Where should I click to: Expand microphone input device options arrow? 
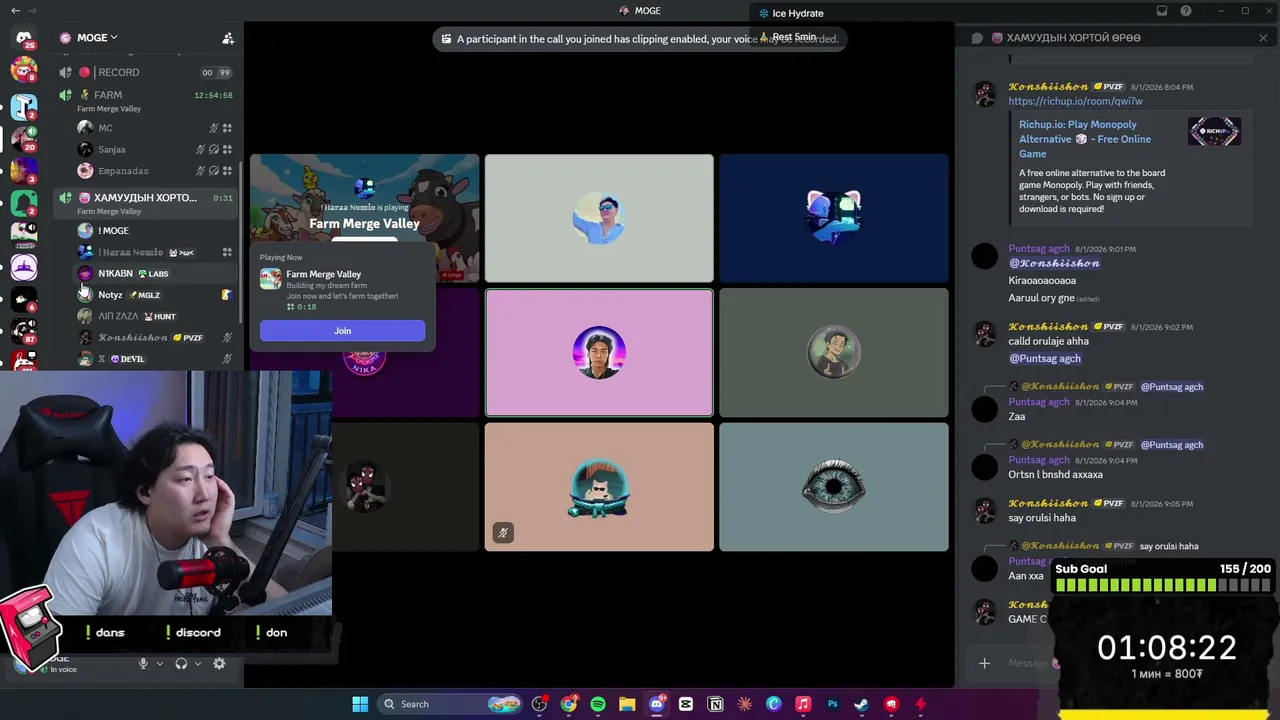[159, 663]
